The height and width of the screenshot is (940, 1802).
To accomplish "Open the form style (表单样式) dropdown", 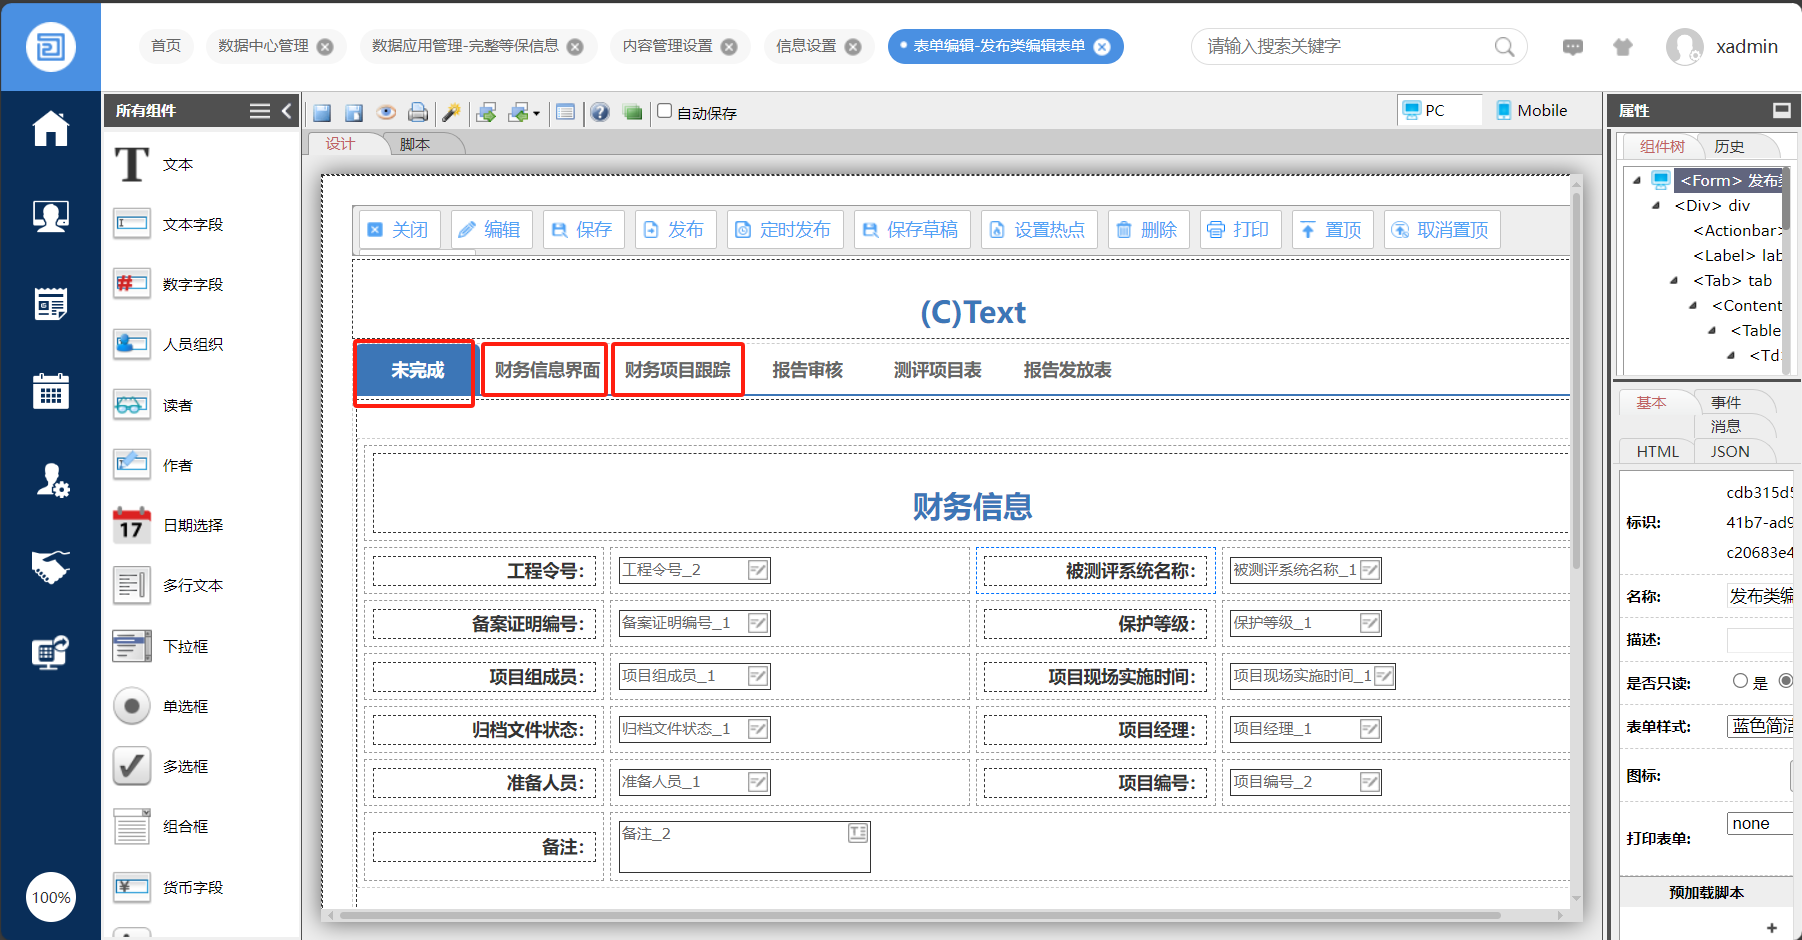I will click(x=1760, y=726).
